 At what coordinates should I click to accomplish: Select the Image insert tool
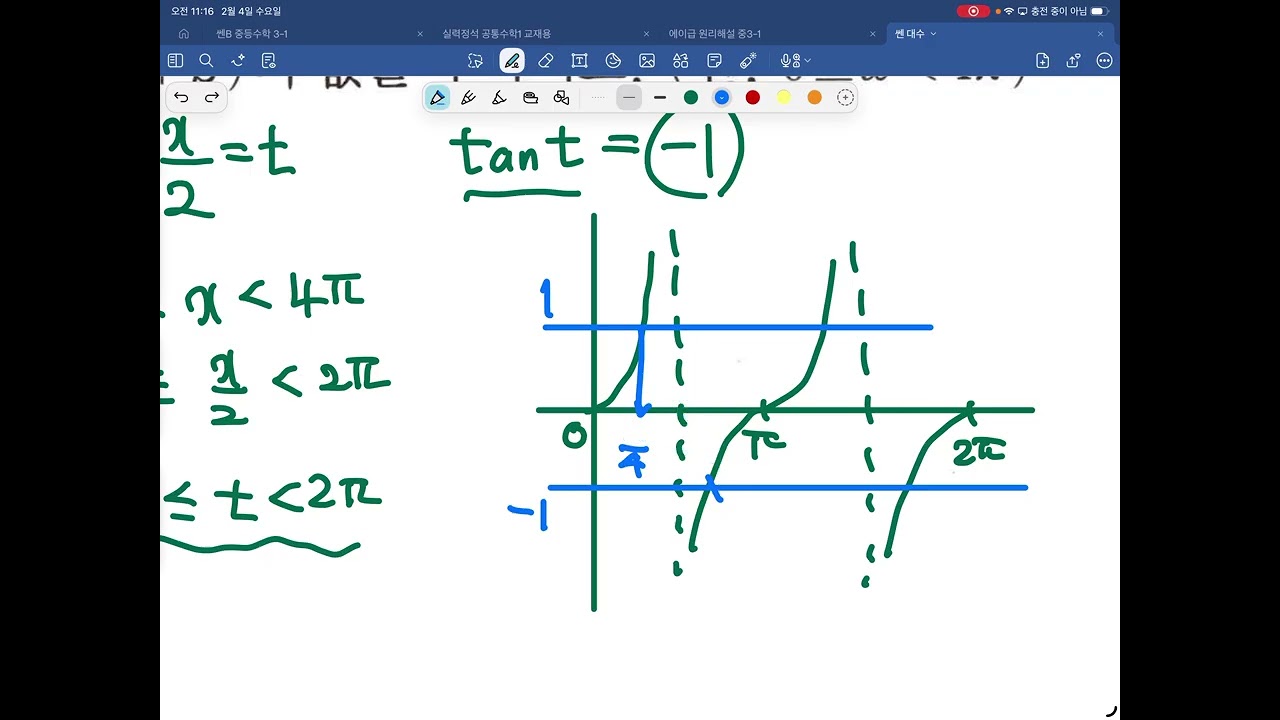647,60
